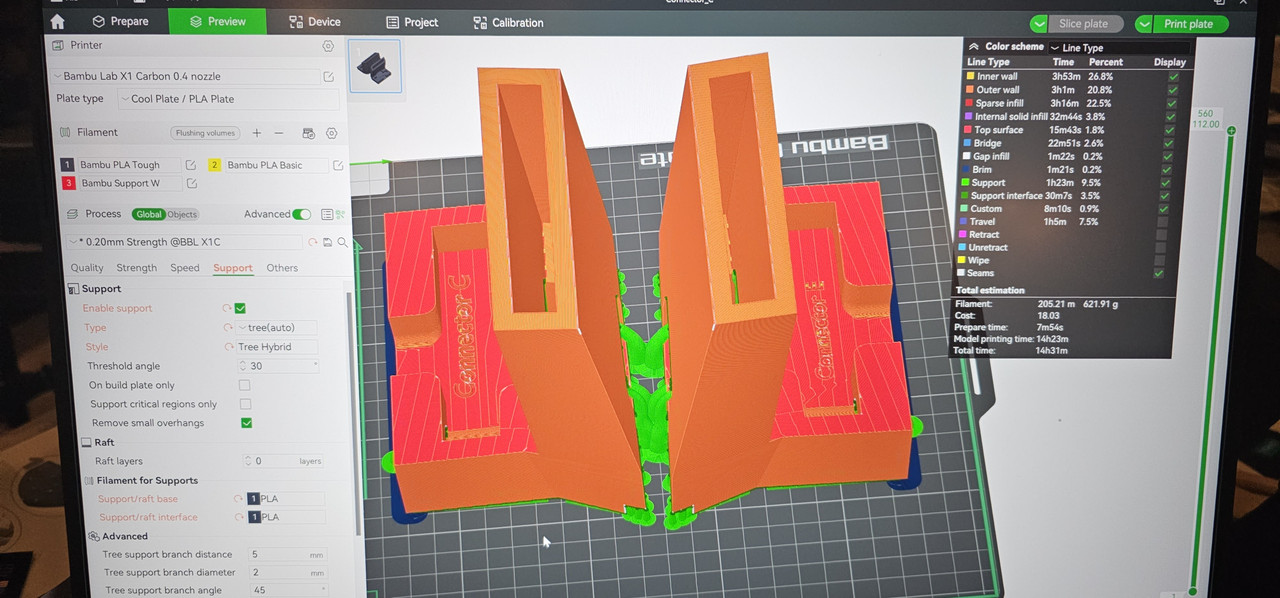Reset the support Type setting
The image size is (1280, 598).
pos(228,327)
